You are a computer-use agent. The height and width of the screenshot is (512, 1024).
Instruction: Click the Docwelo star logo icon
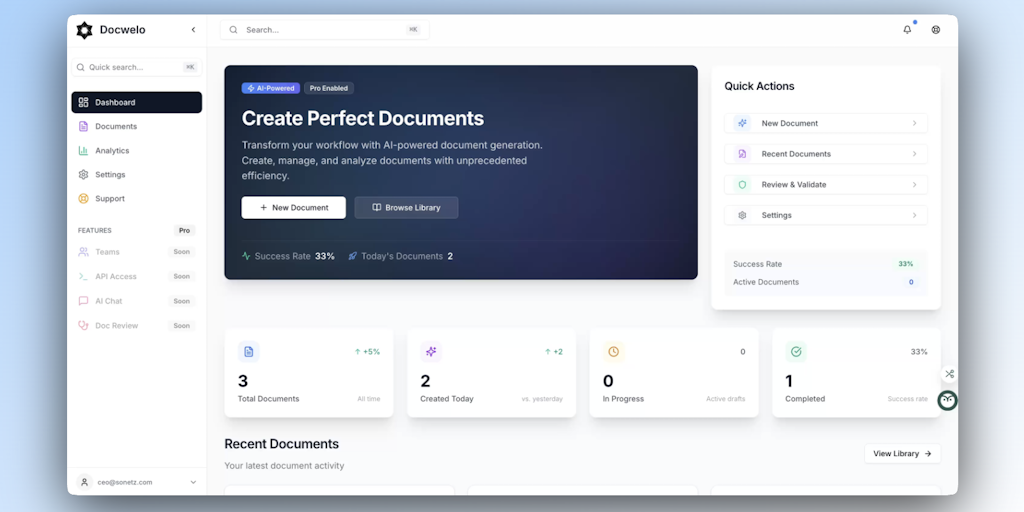pyautogui.click(x=84, y=30)
